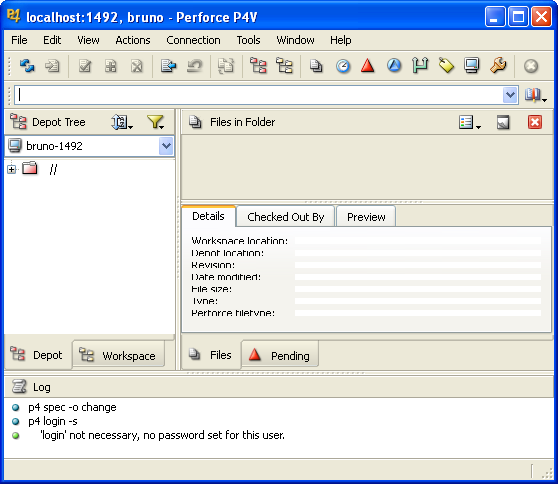Show the depot tree via toolbar icon
The image size is (558, 484).
point(258,66)
